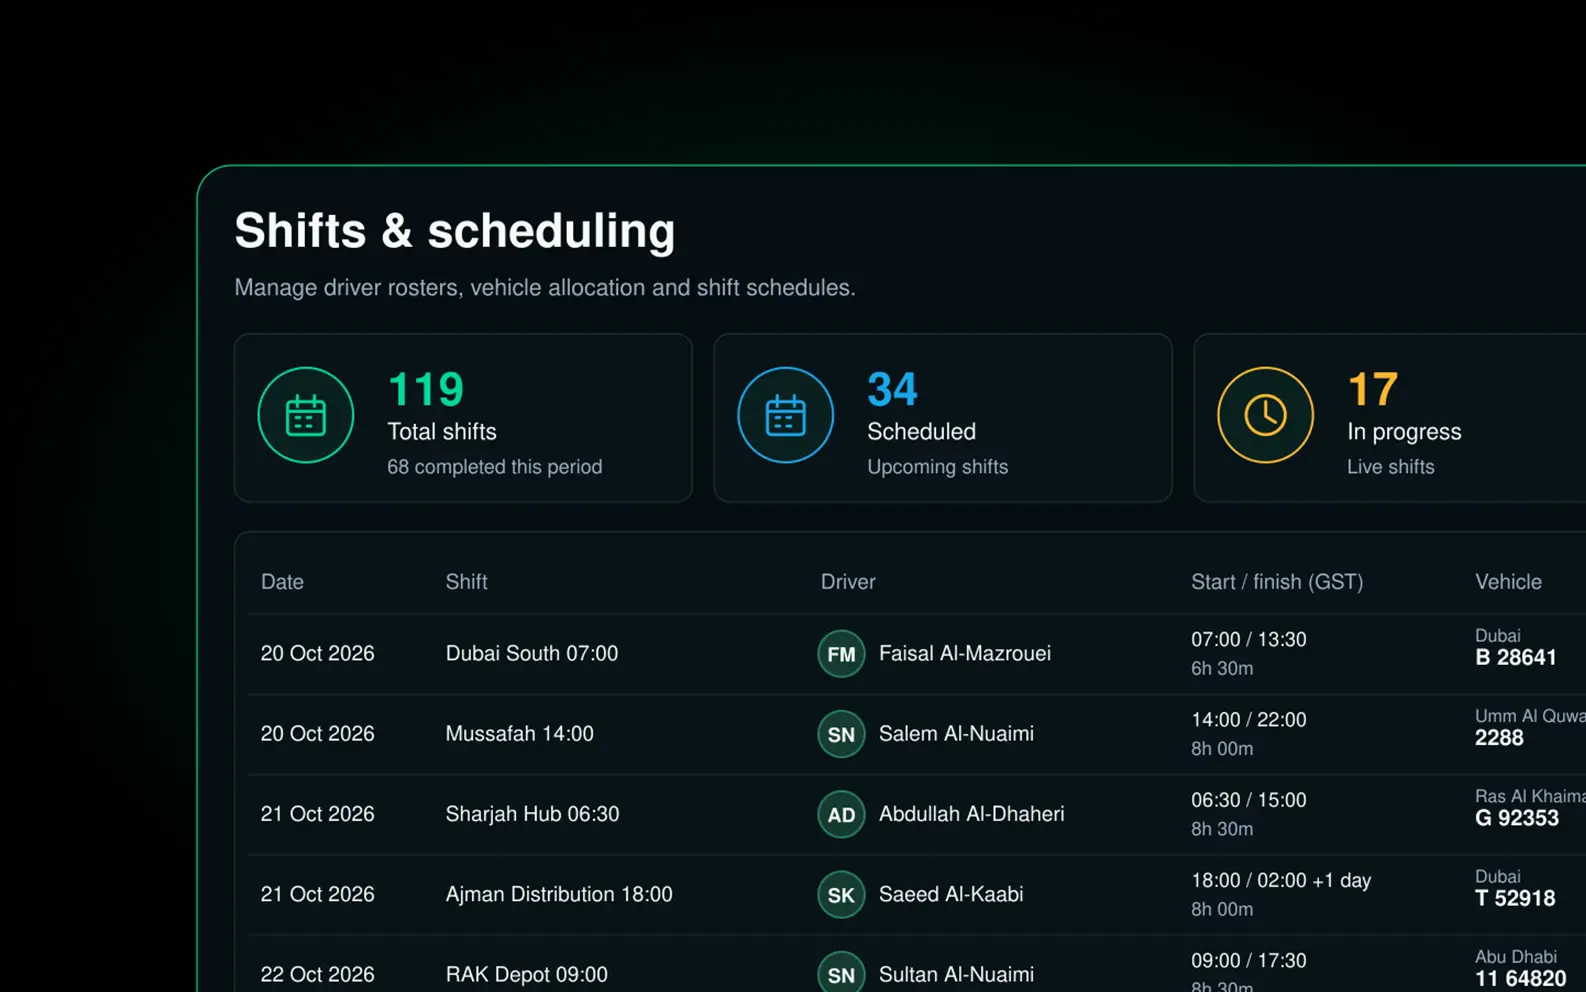1586x992 pixels.
Task: Click the blue calendar icon for Scheduled
Action: pyautogui.click(x=786, y=415)
